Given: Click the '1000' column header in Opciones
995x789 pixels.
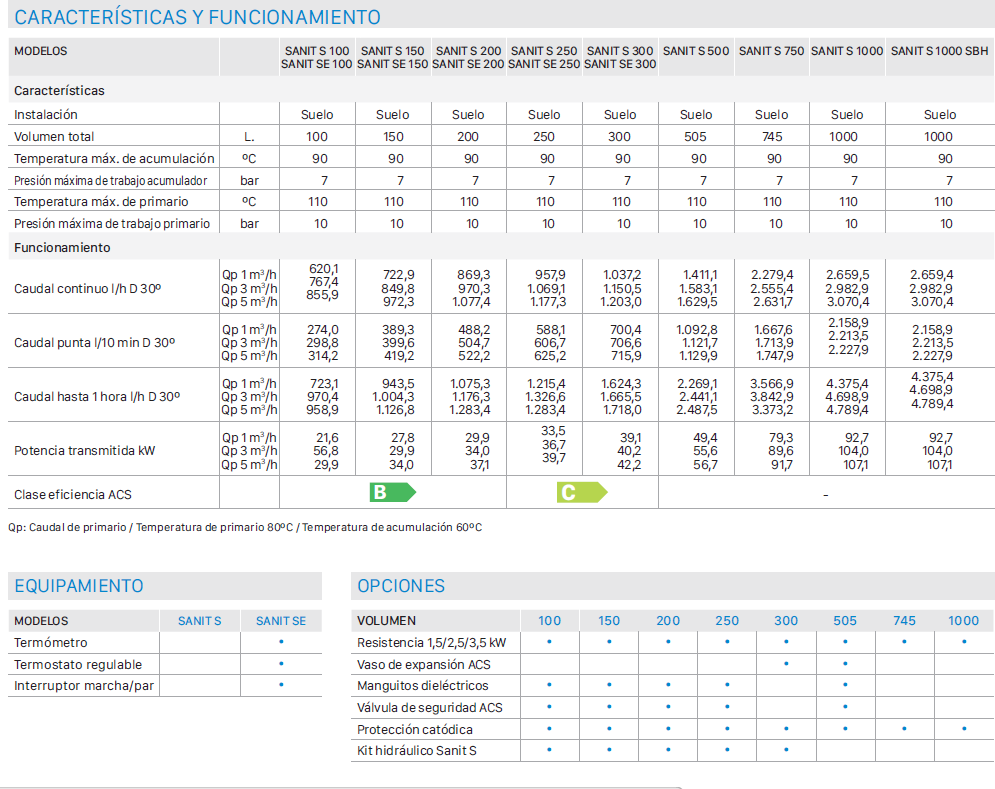Looking at the screenshot, I should pos(963,621).
